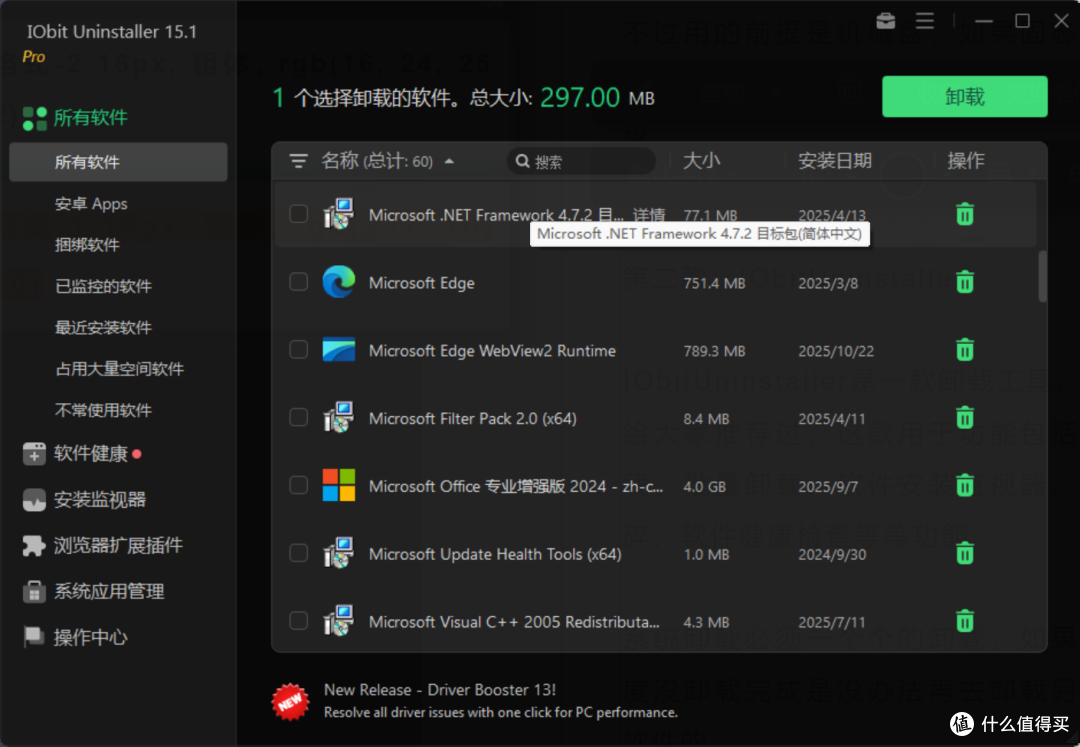Select the Microsoft Update Health Tools (x64) name
The height and width of the screenshot is (747, 1080).
pos(495,554)
